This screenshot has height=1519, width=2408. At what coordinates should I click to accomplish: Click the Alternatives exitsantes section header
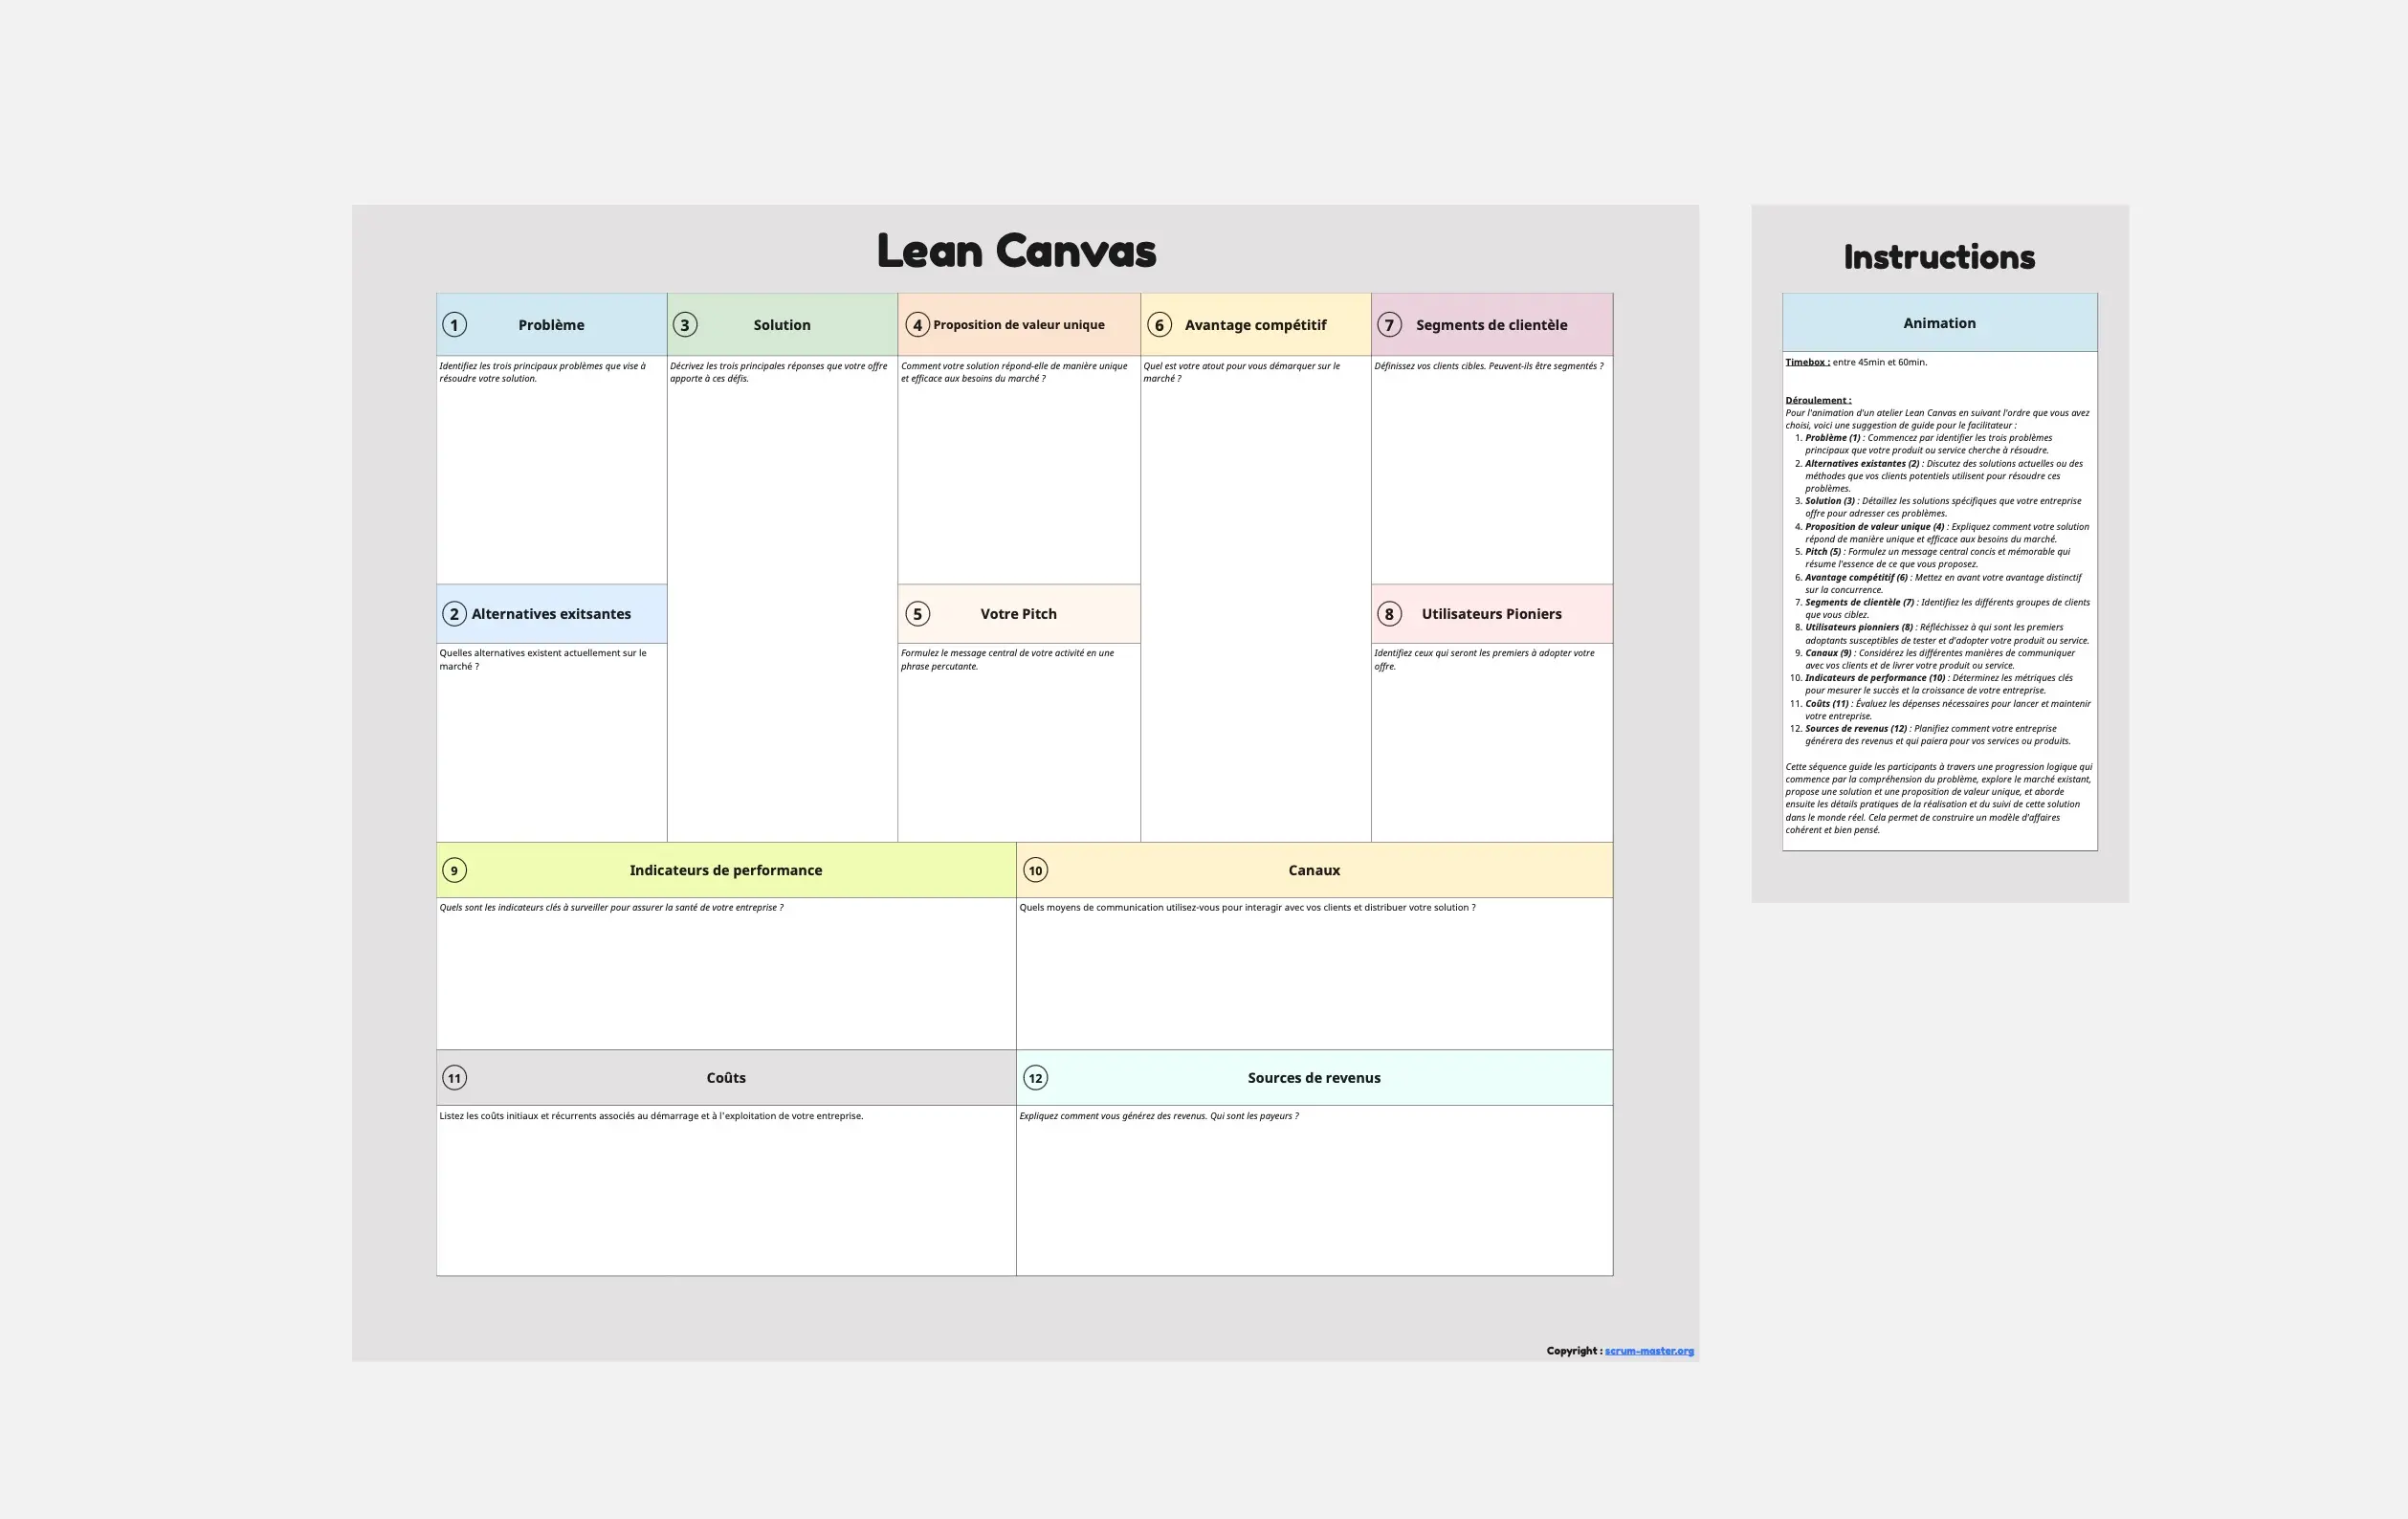pos(551,612)
